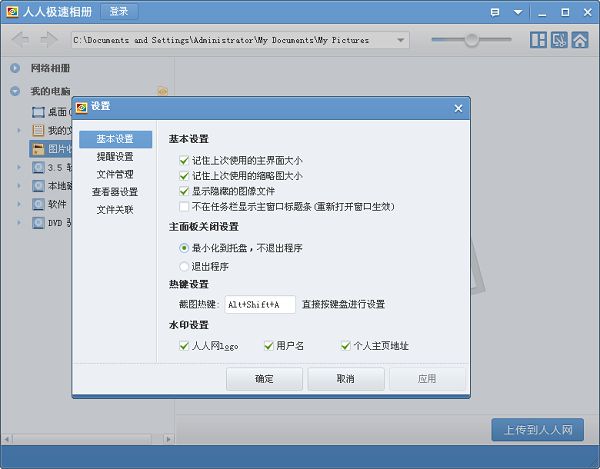600x469 pixels.
Task: Enable 不在任务栏显示主窗口标题条 checkbox
Action: click(184, 207)
